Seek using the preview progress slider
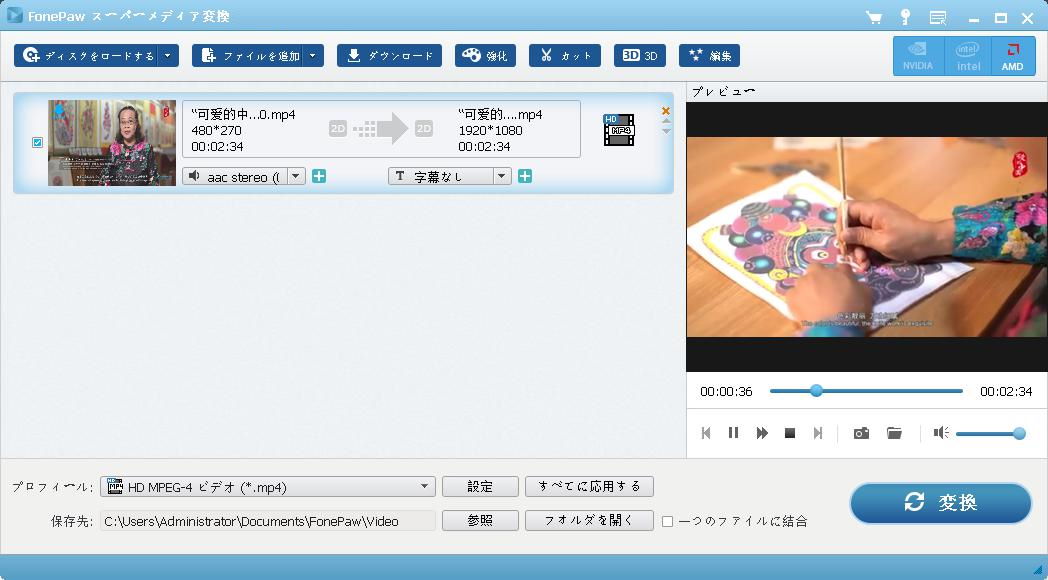Image resolution: width=1048 pixels, height=580 pixels. (866, 391)
